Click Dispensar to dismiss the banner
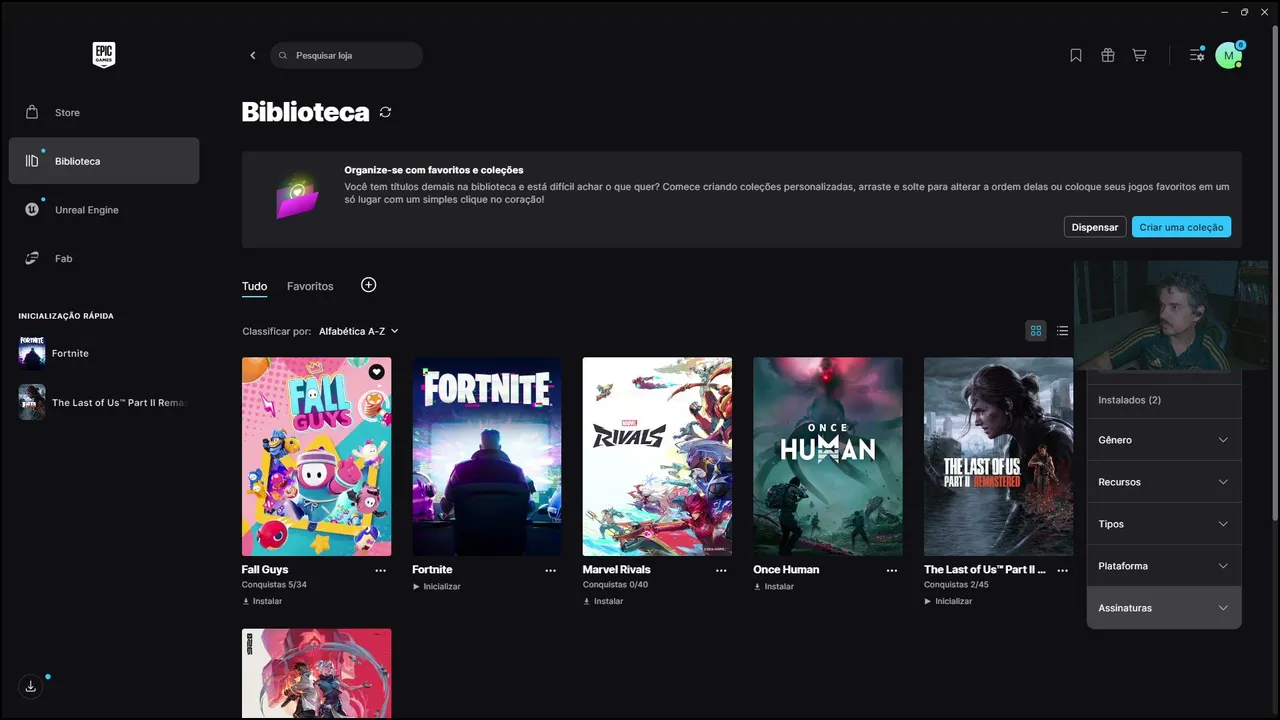1280x720 pixels. pos(1095,227)
